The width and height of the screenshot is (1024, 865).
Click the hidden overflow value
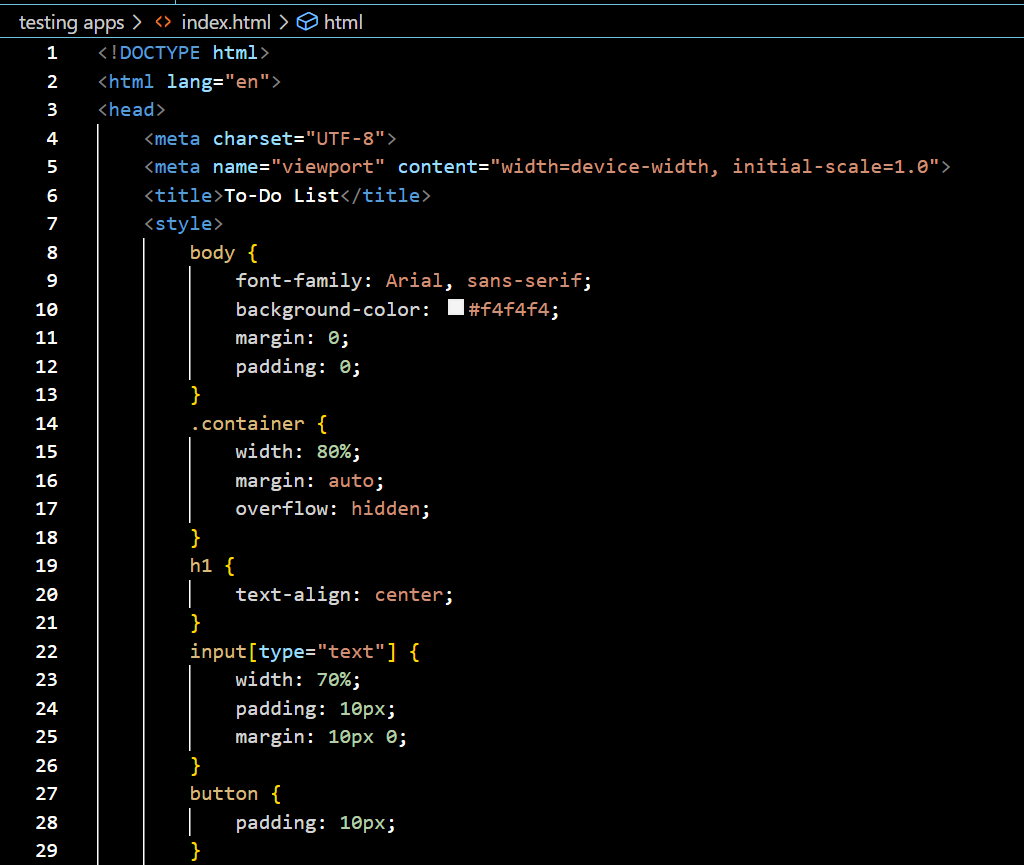(386, 509)
